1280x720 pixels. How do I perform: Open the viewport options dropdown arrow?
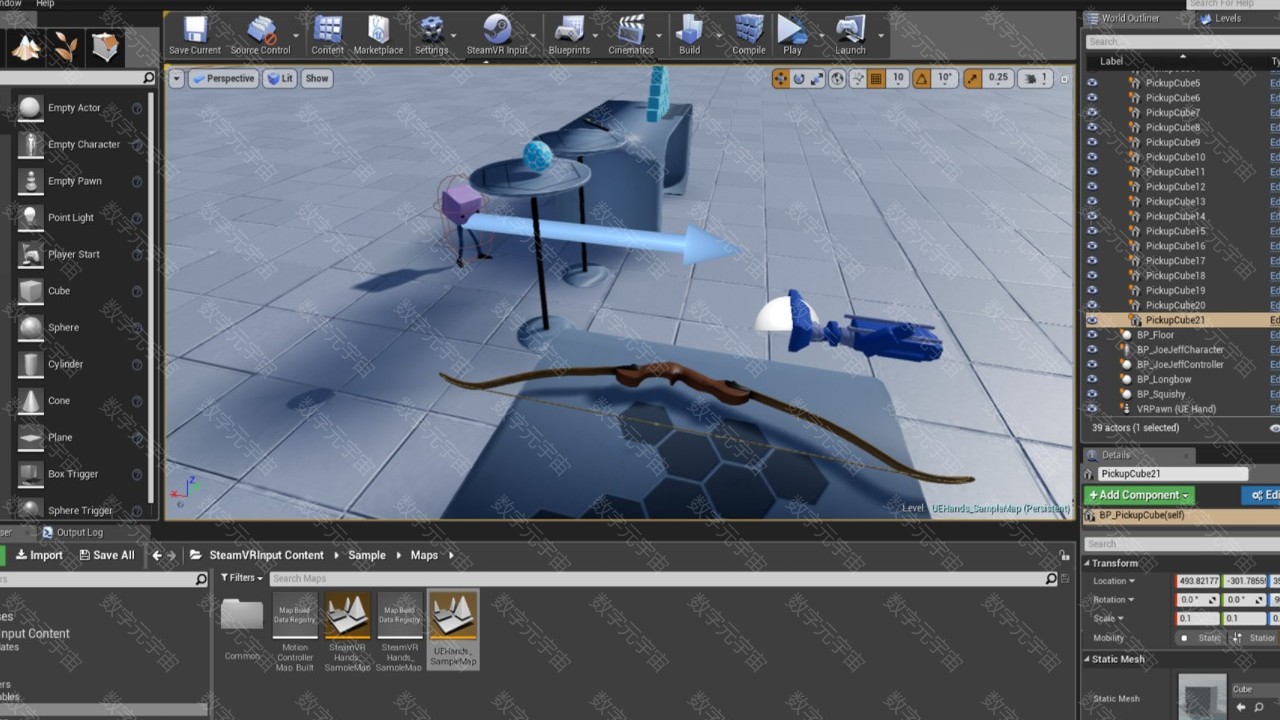(x=176, y=78)
